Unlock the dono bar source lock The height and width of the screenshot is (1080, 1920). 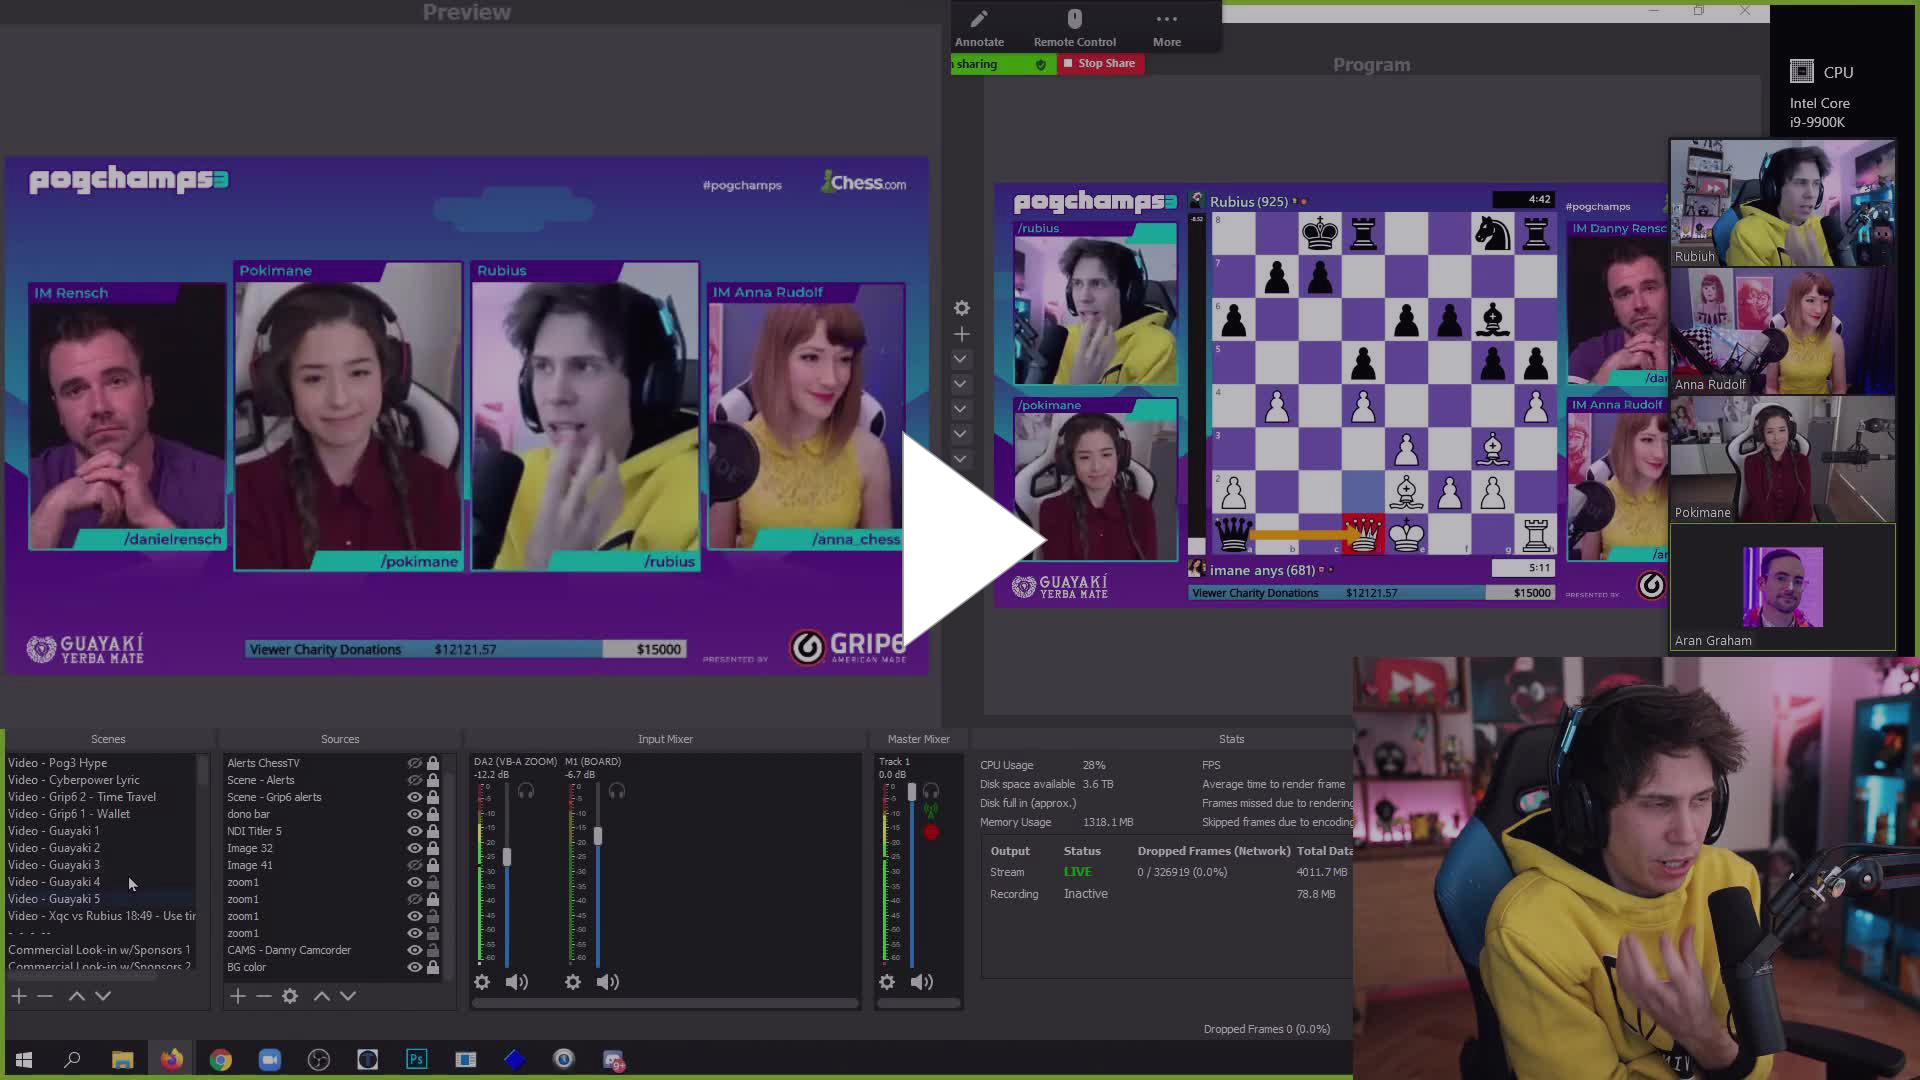[433, 814]
